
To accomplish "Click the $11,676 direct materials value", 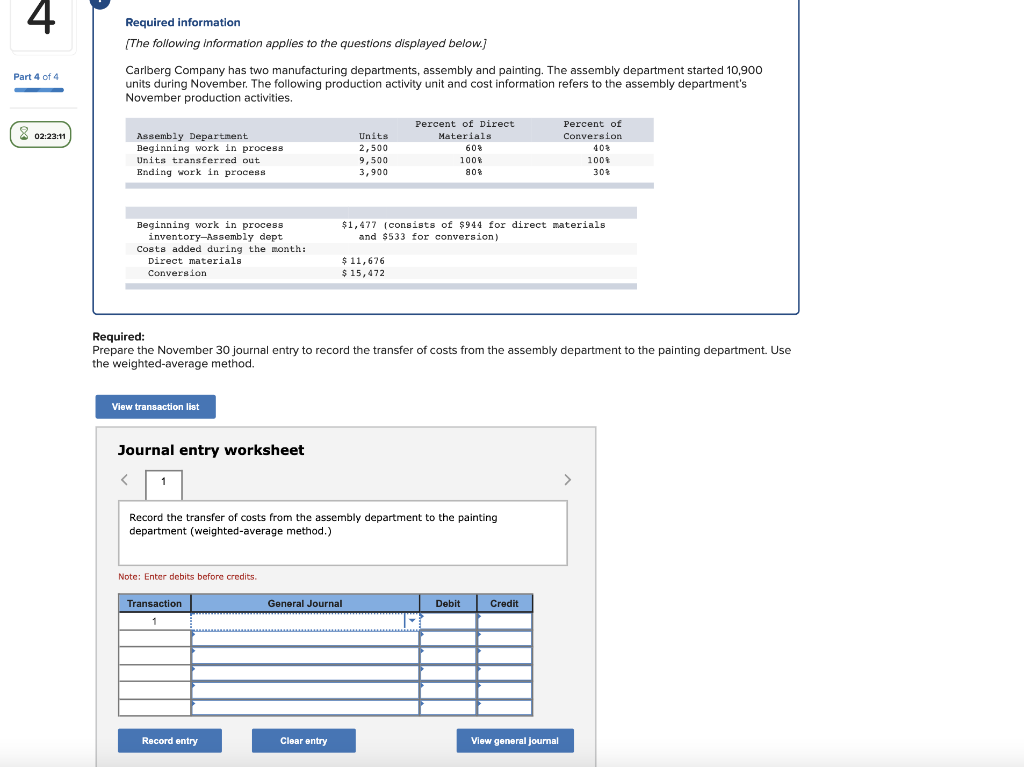I will pos(363,261).
